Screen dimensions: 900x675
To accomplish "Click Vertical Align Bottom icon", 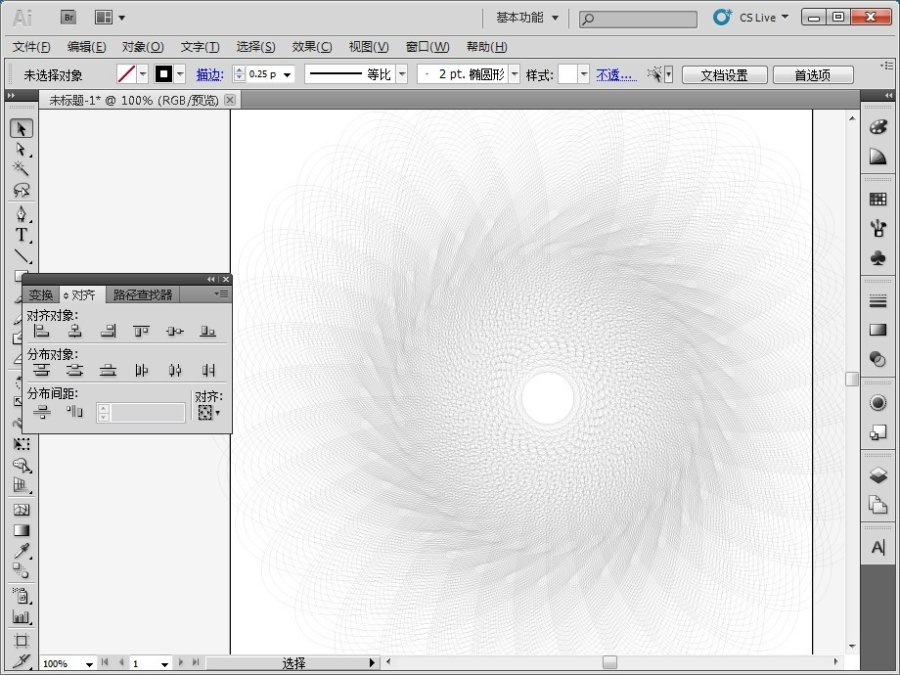I will tap(208, 331).
